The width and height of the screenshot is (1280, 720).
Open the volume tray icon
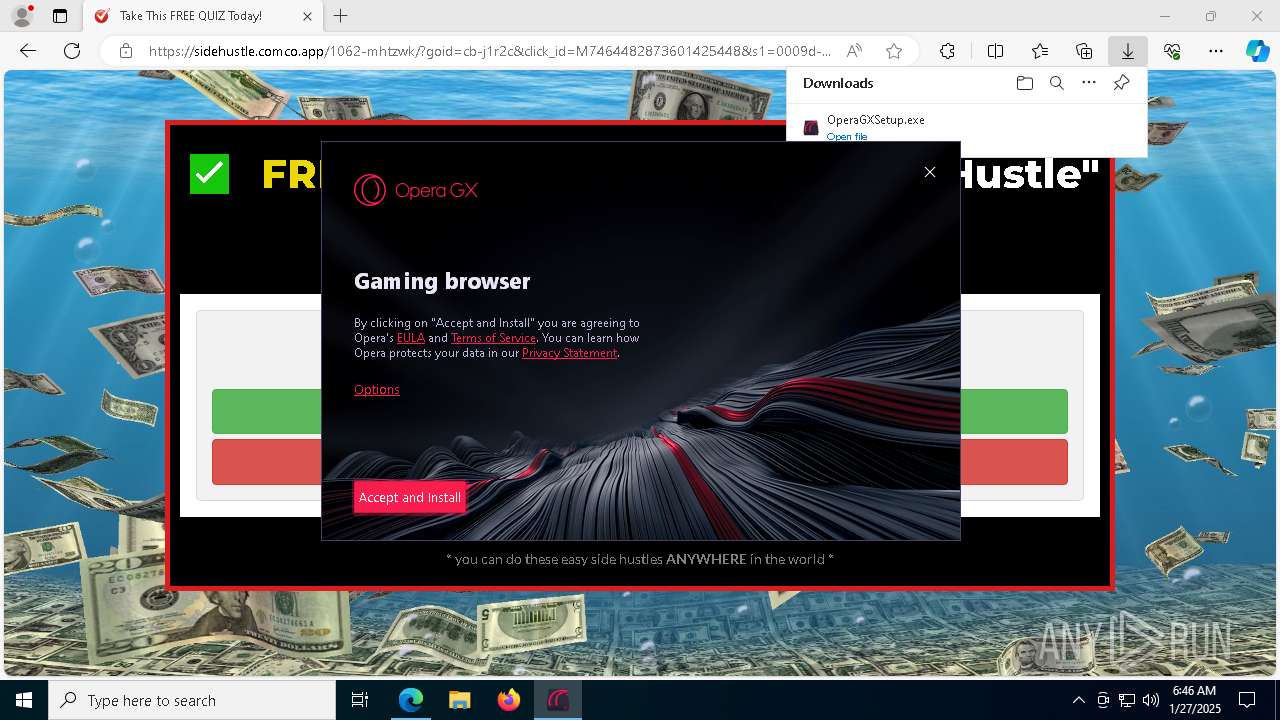coord(1151,700)
